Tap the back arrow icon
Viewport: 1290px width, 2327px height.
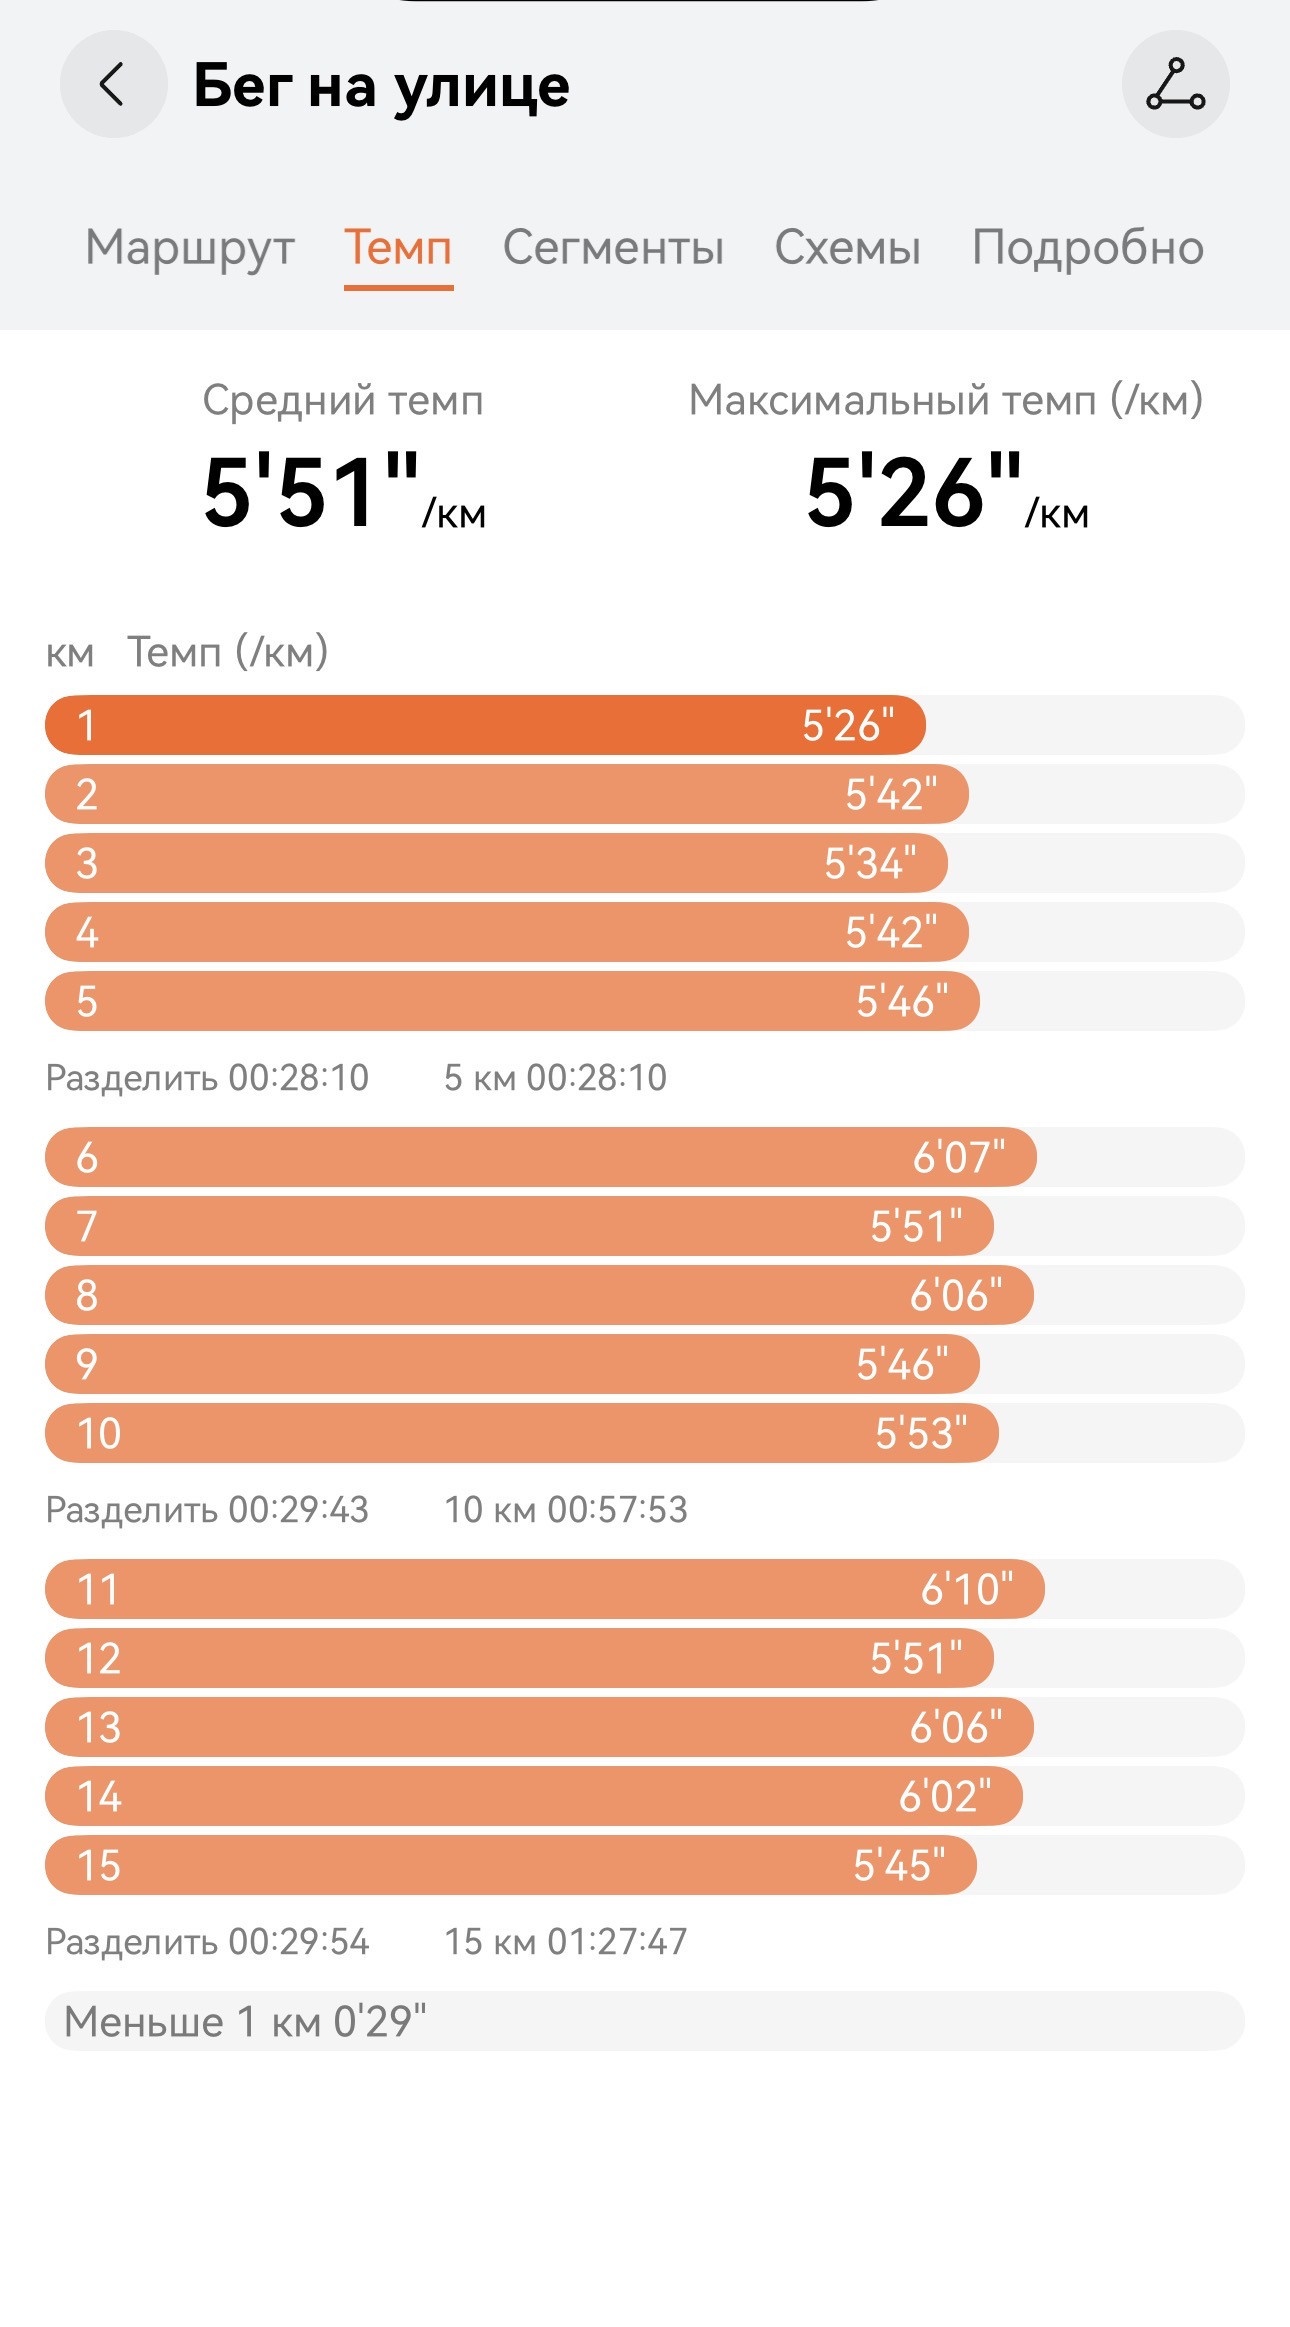click(x=113, y=84)
